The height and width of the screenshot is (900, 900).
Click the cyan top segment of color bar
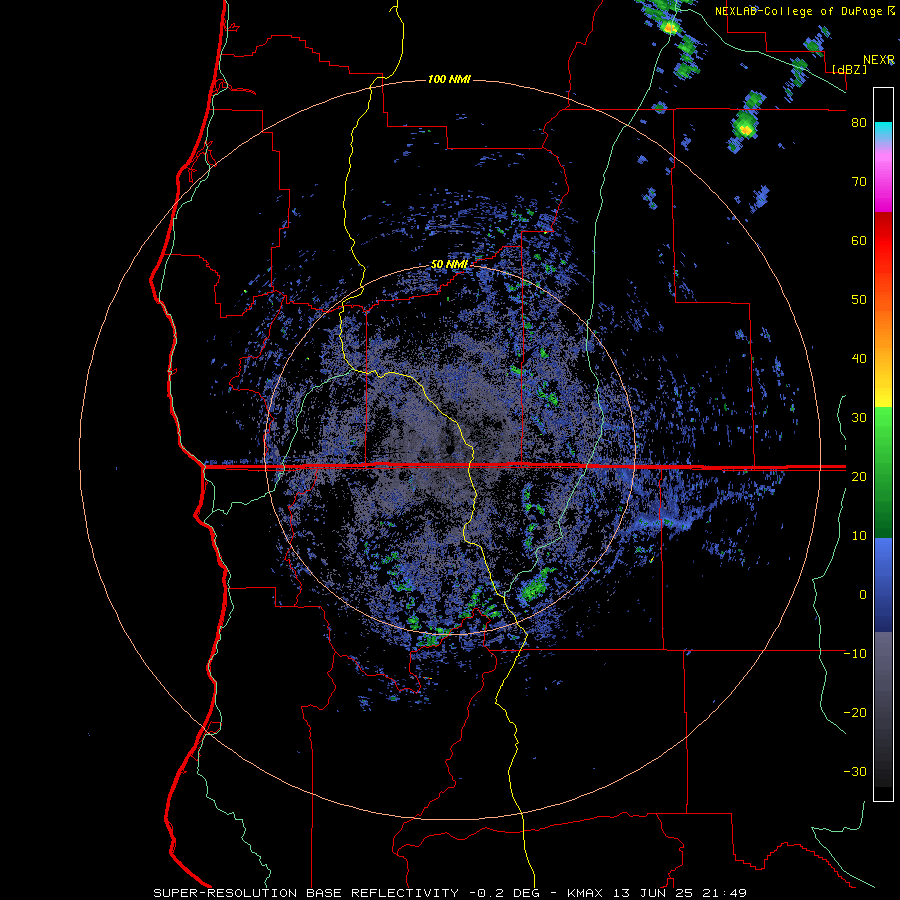tap(883, 131)
